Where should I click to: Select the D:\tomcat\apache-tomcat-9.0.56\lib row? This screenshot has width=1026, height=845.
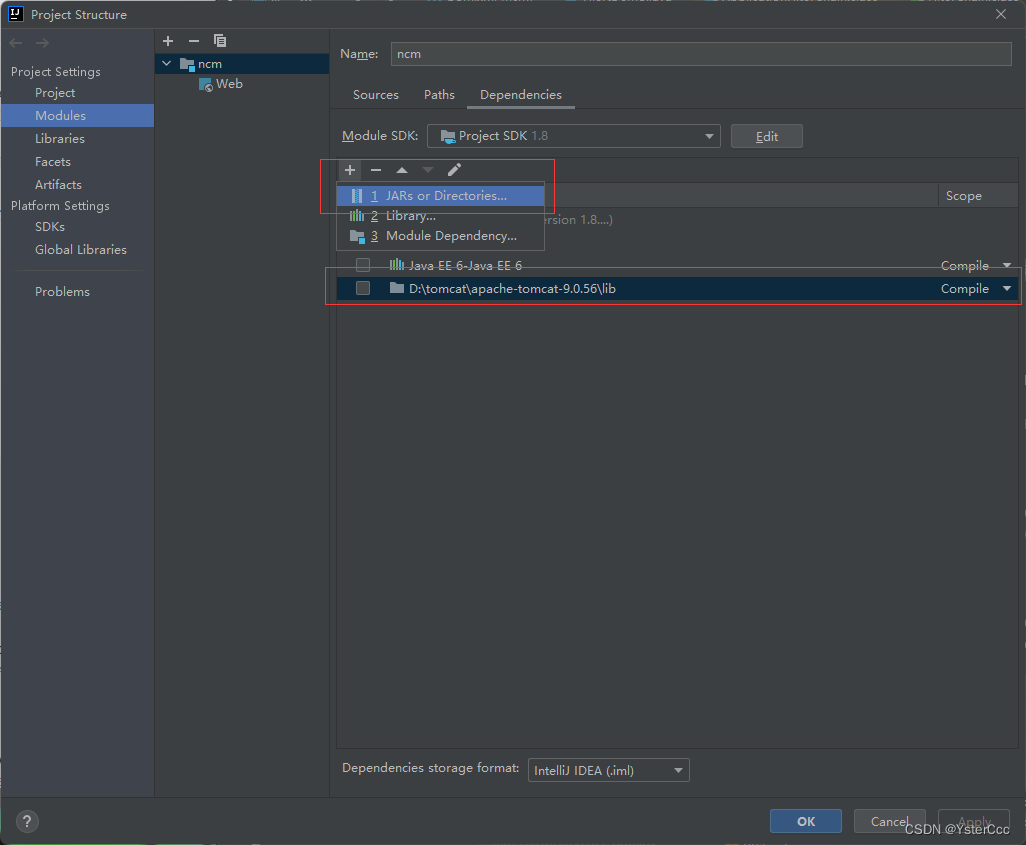pyautogui.click(x=677, y=288)
